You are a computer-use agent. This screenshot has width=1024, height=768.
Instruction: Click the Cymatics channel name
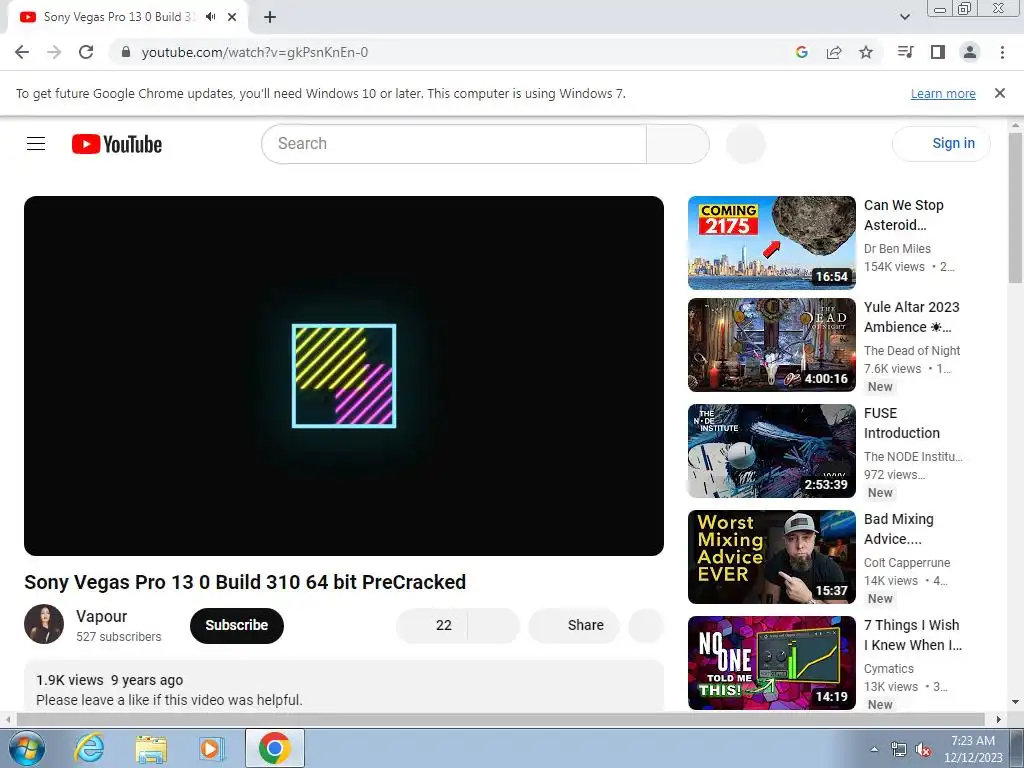(x=889, y=669)
